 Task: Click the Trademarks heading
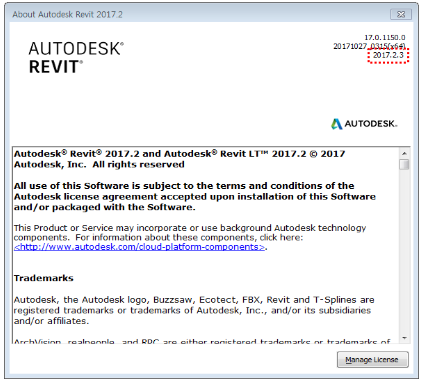click(x=44, y=278)
